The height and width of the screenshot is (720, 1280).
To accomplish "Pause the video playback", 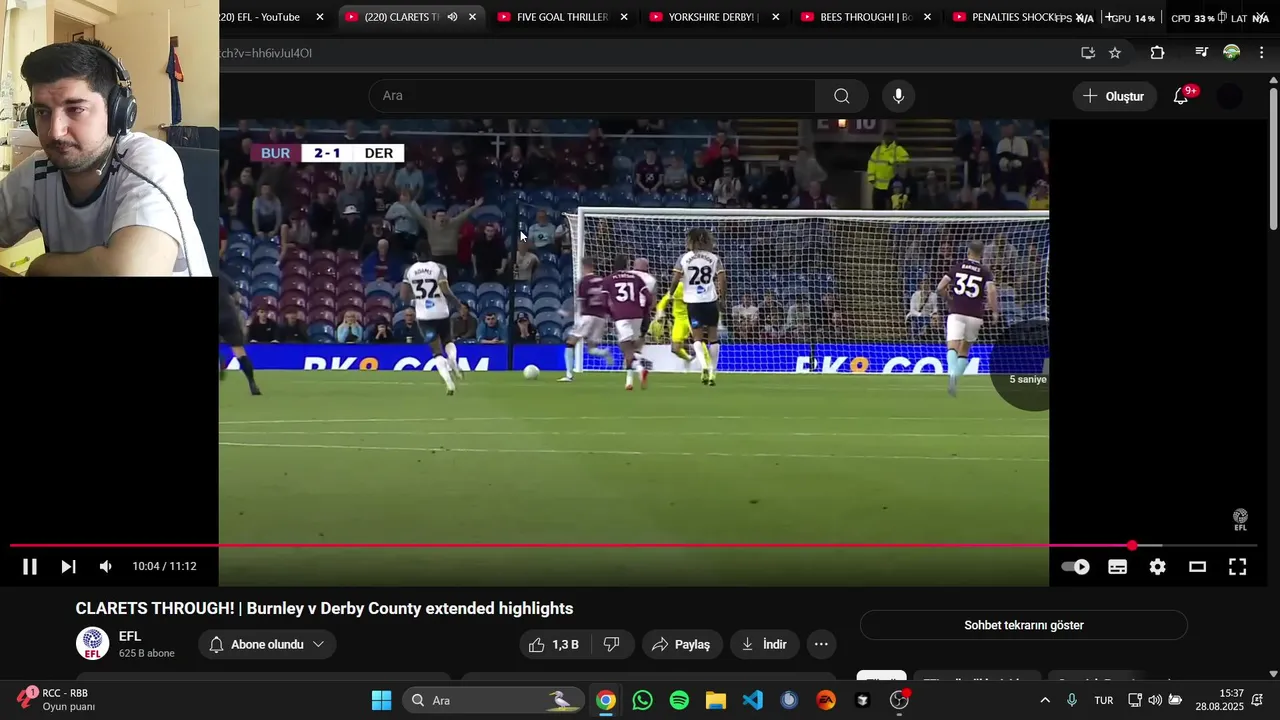I will [30, 567].
